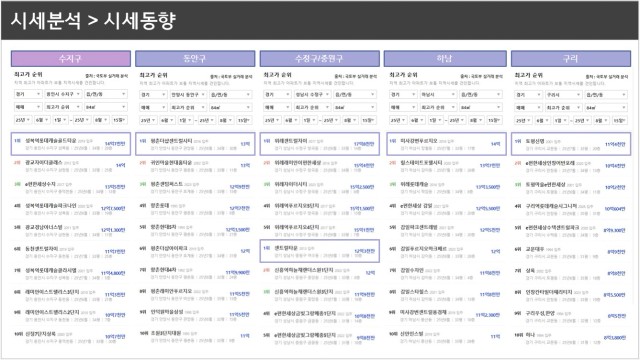Open the start-month 6월 dropdown in 하남 panel
This screenshot has width=640, height=360.
click(x=418, y=120)
